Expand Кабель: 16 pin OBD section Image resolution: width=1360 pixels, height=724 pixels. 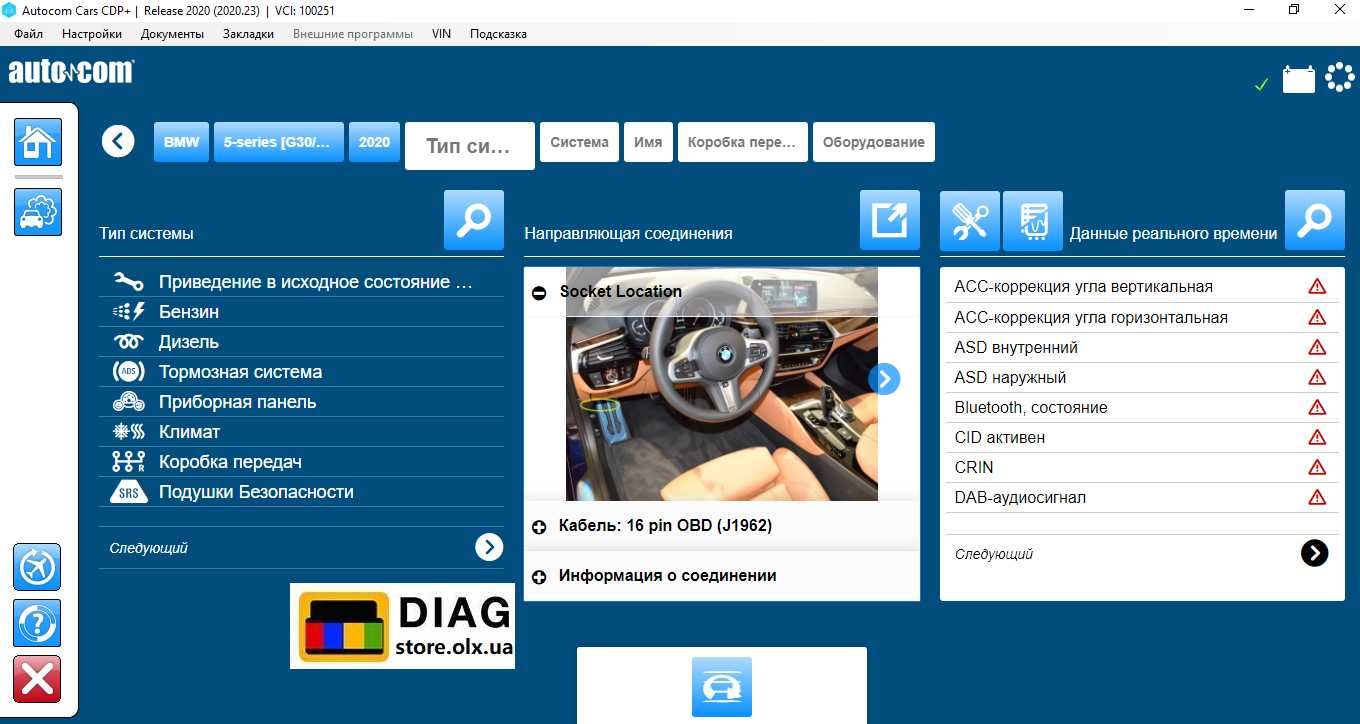(539, 527)
